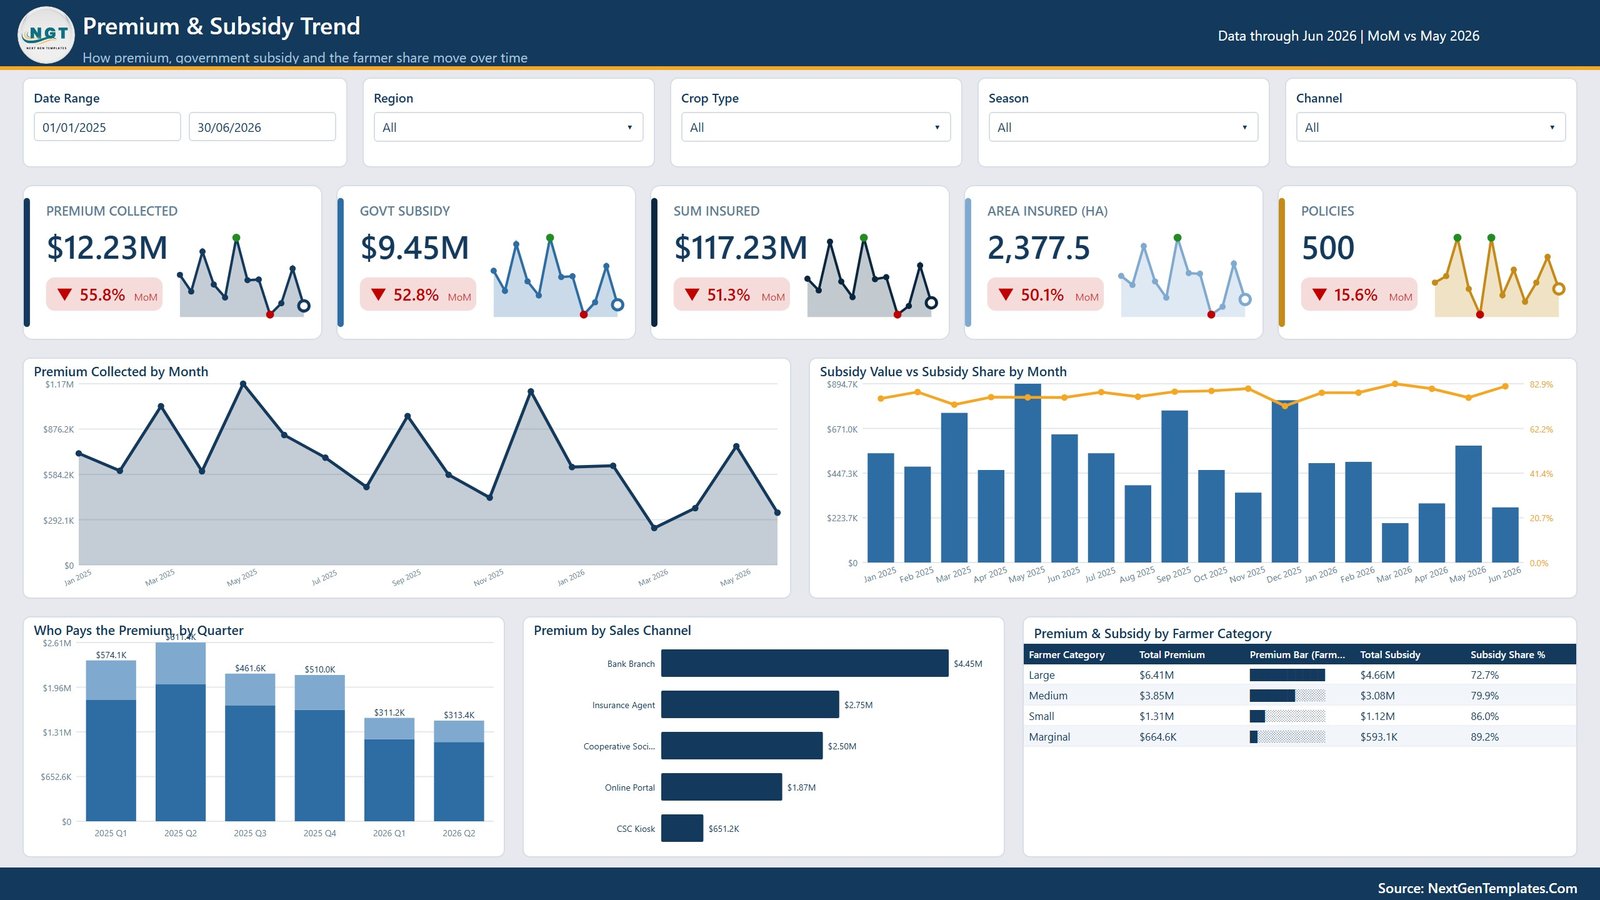The image size is (1600, 900).
Task: Click the Large row premium data bar
Action: [x=1288, y=675]
